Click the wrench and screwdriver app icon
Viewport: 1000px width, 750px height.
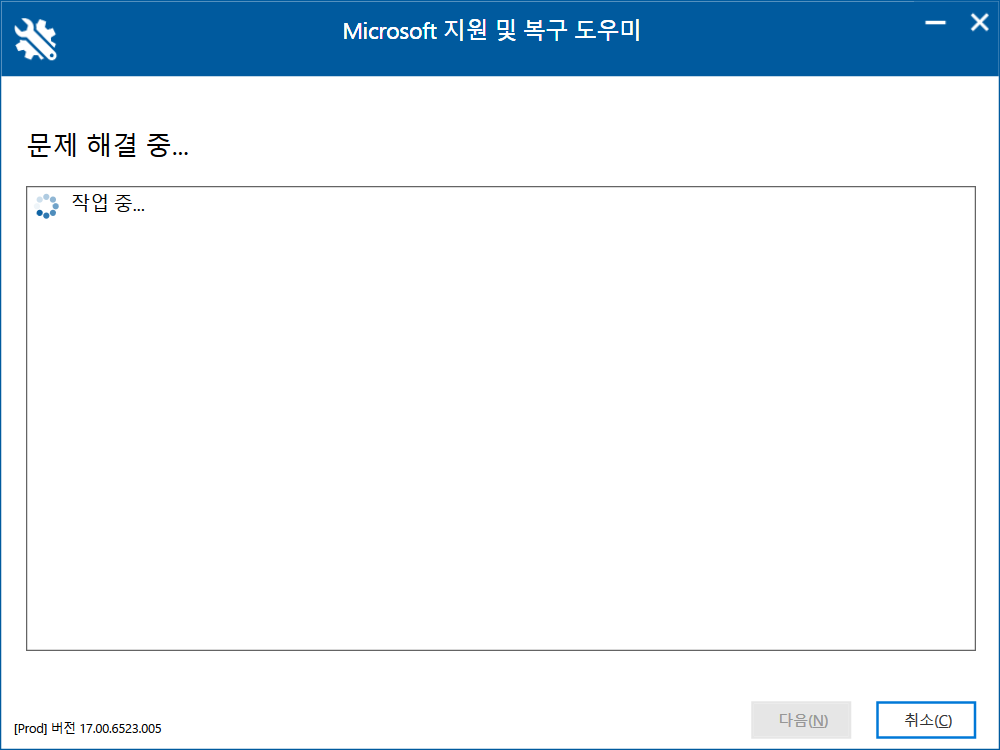pyautogui.click(x=36, y=40)
